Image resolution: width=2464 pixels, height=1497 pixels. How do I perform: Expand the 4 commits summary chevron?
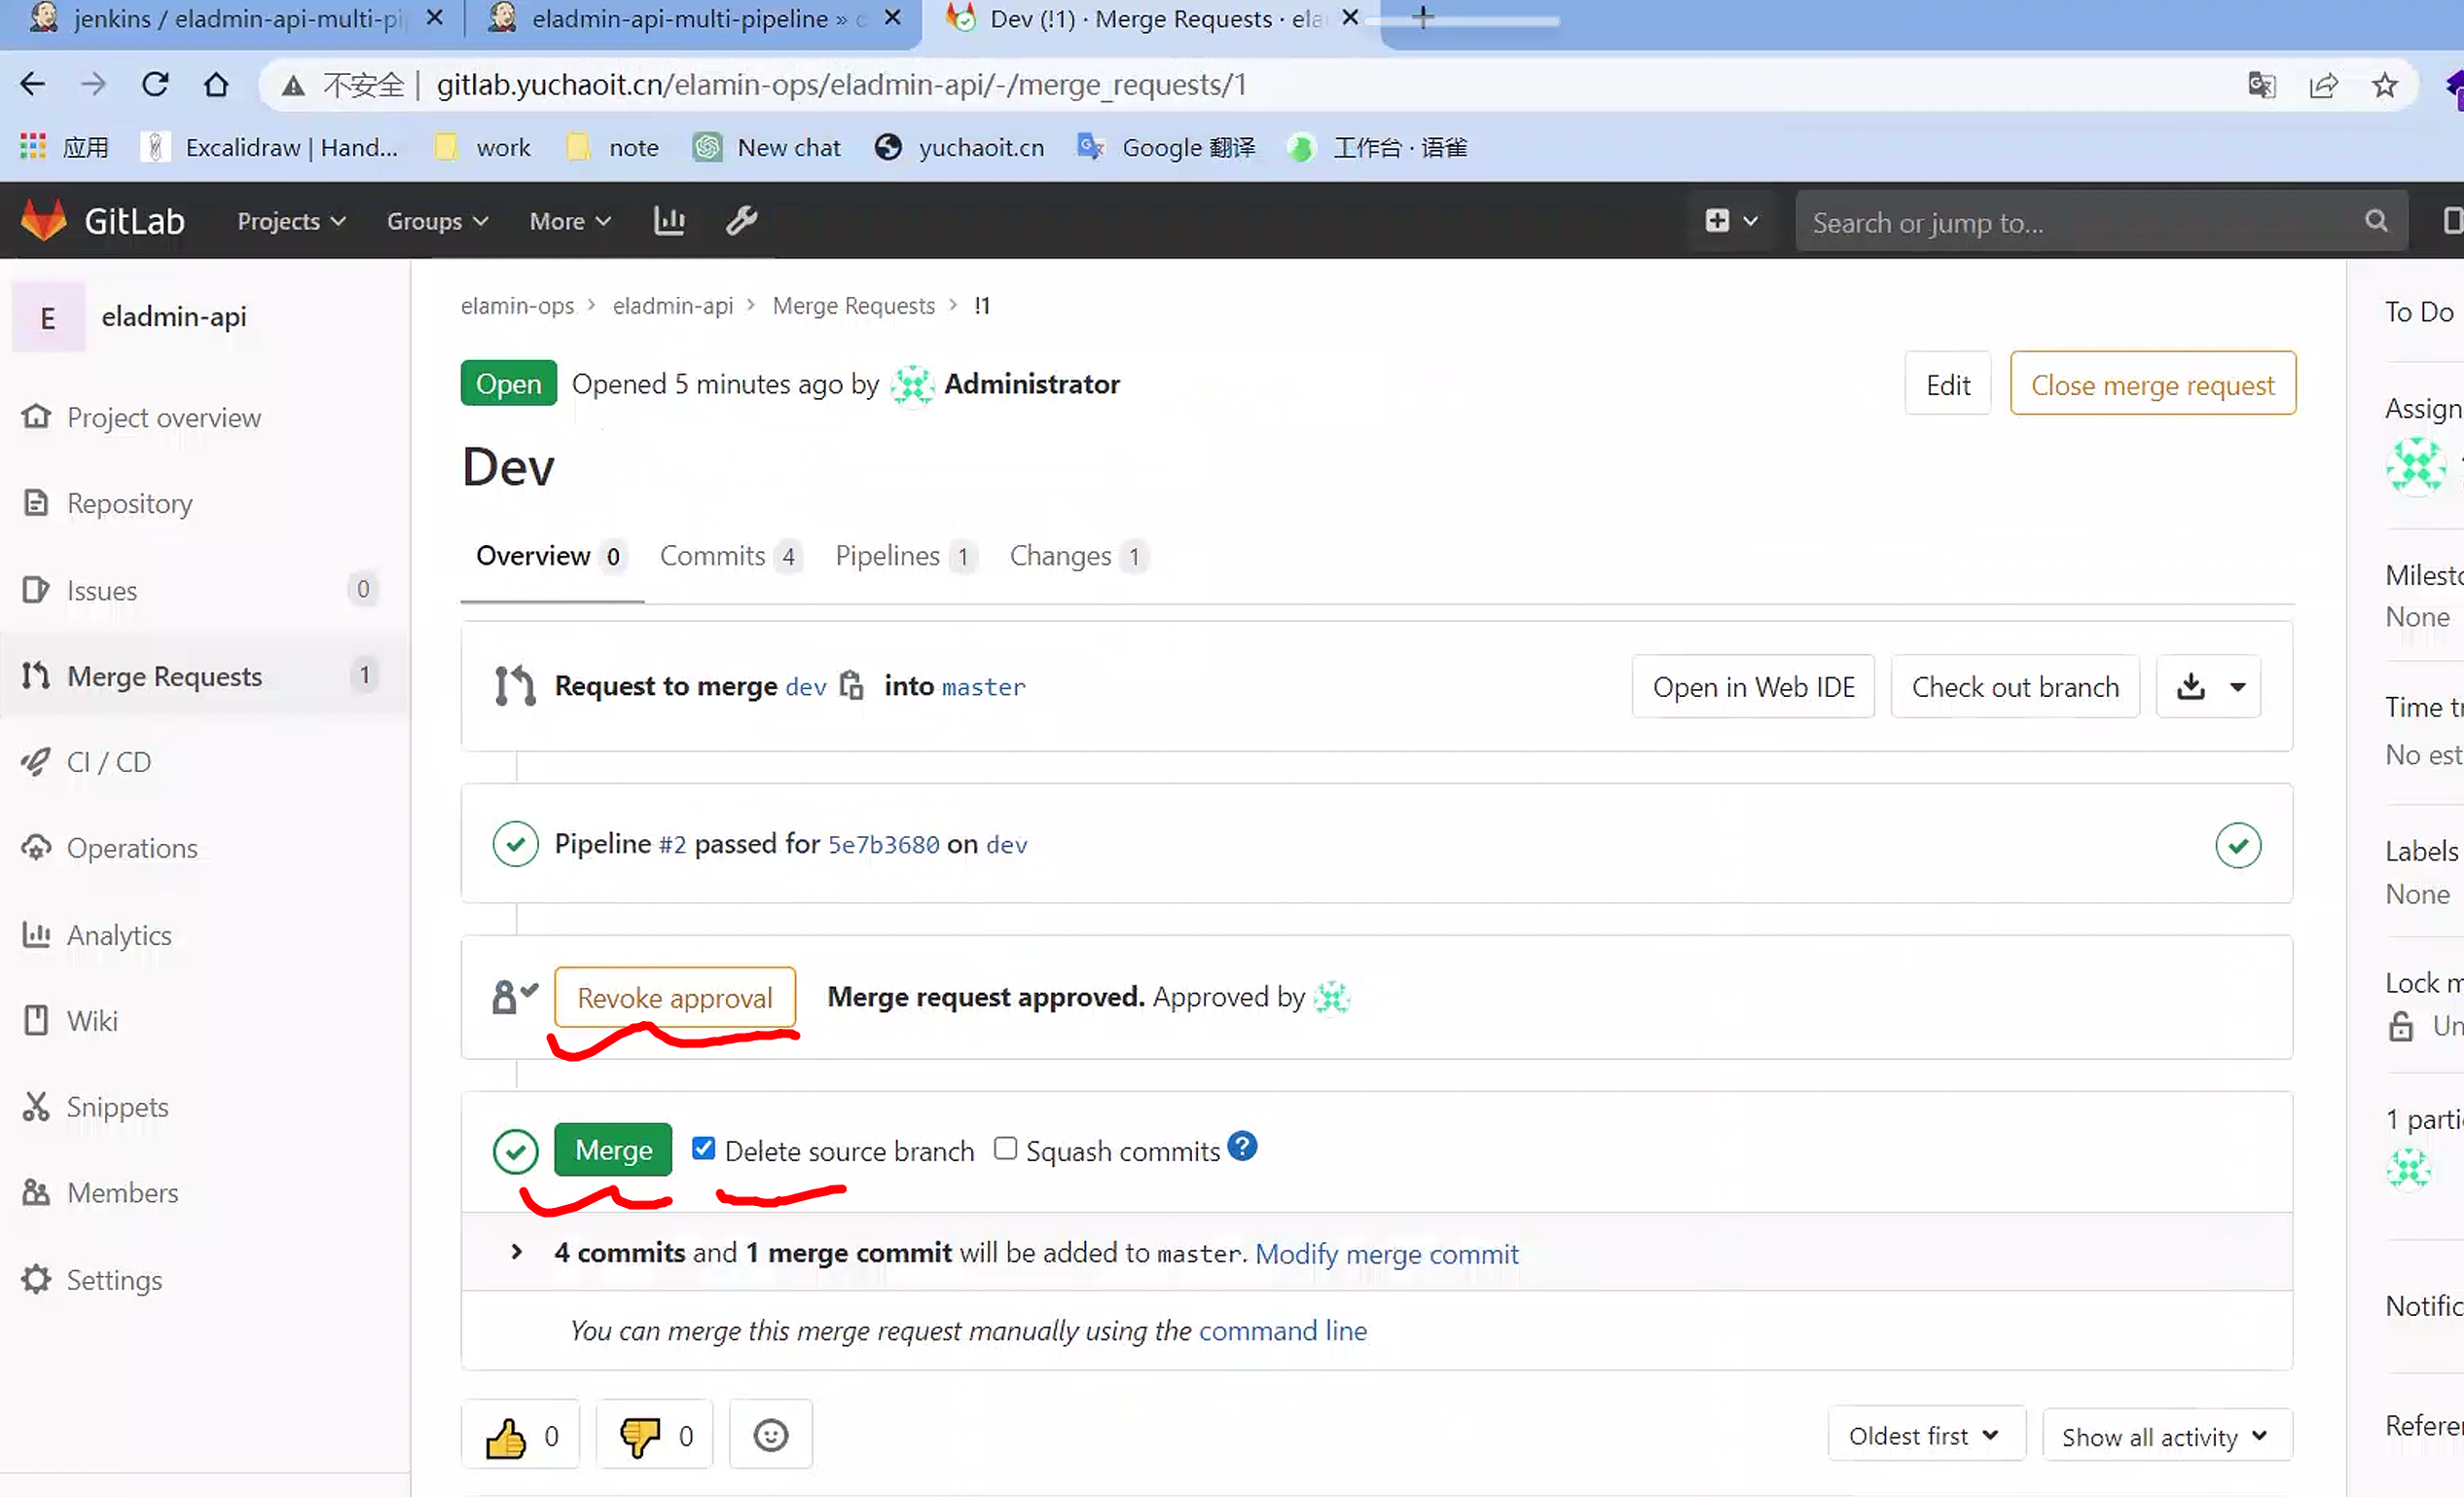pyautogui.click(x=516, y=1252)
